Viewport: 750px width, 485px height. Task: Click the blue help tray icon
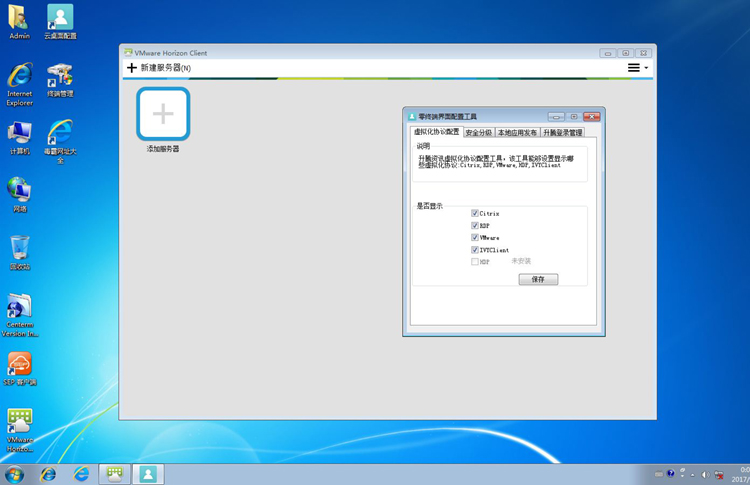coord(671,474)
